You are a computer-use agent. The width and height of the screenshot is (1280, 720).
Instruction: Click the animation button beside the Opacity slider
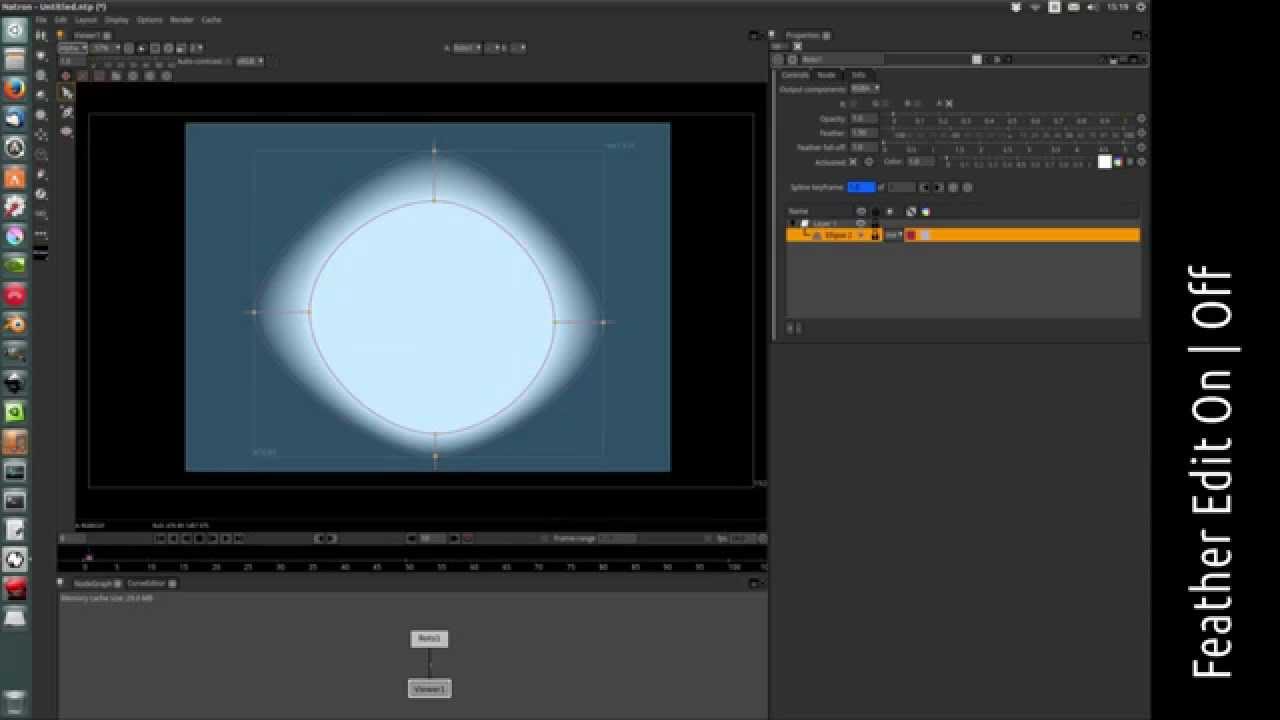1141,119
